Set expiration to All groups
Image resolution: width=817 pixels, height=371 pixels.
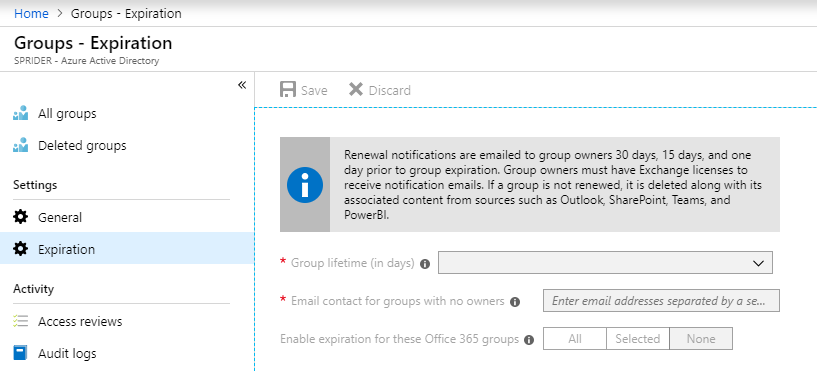[575, 339]
